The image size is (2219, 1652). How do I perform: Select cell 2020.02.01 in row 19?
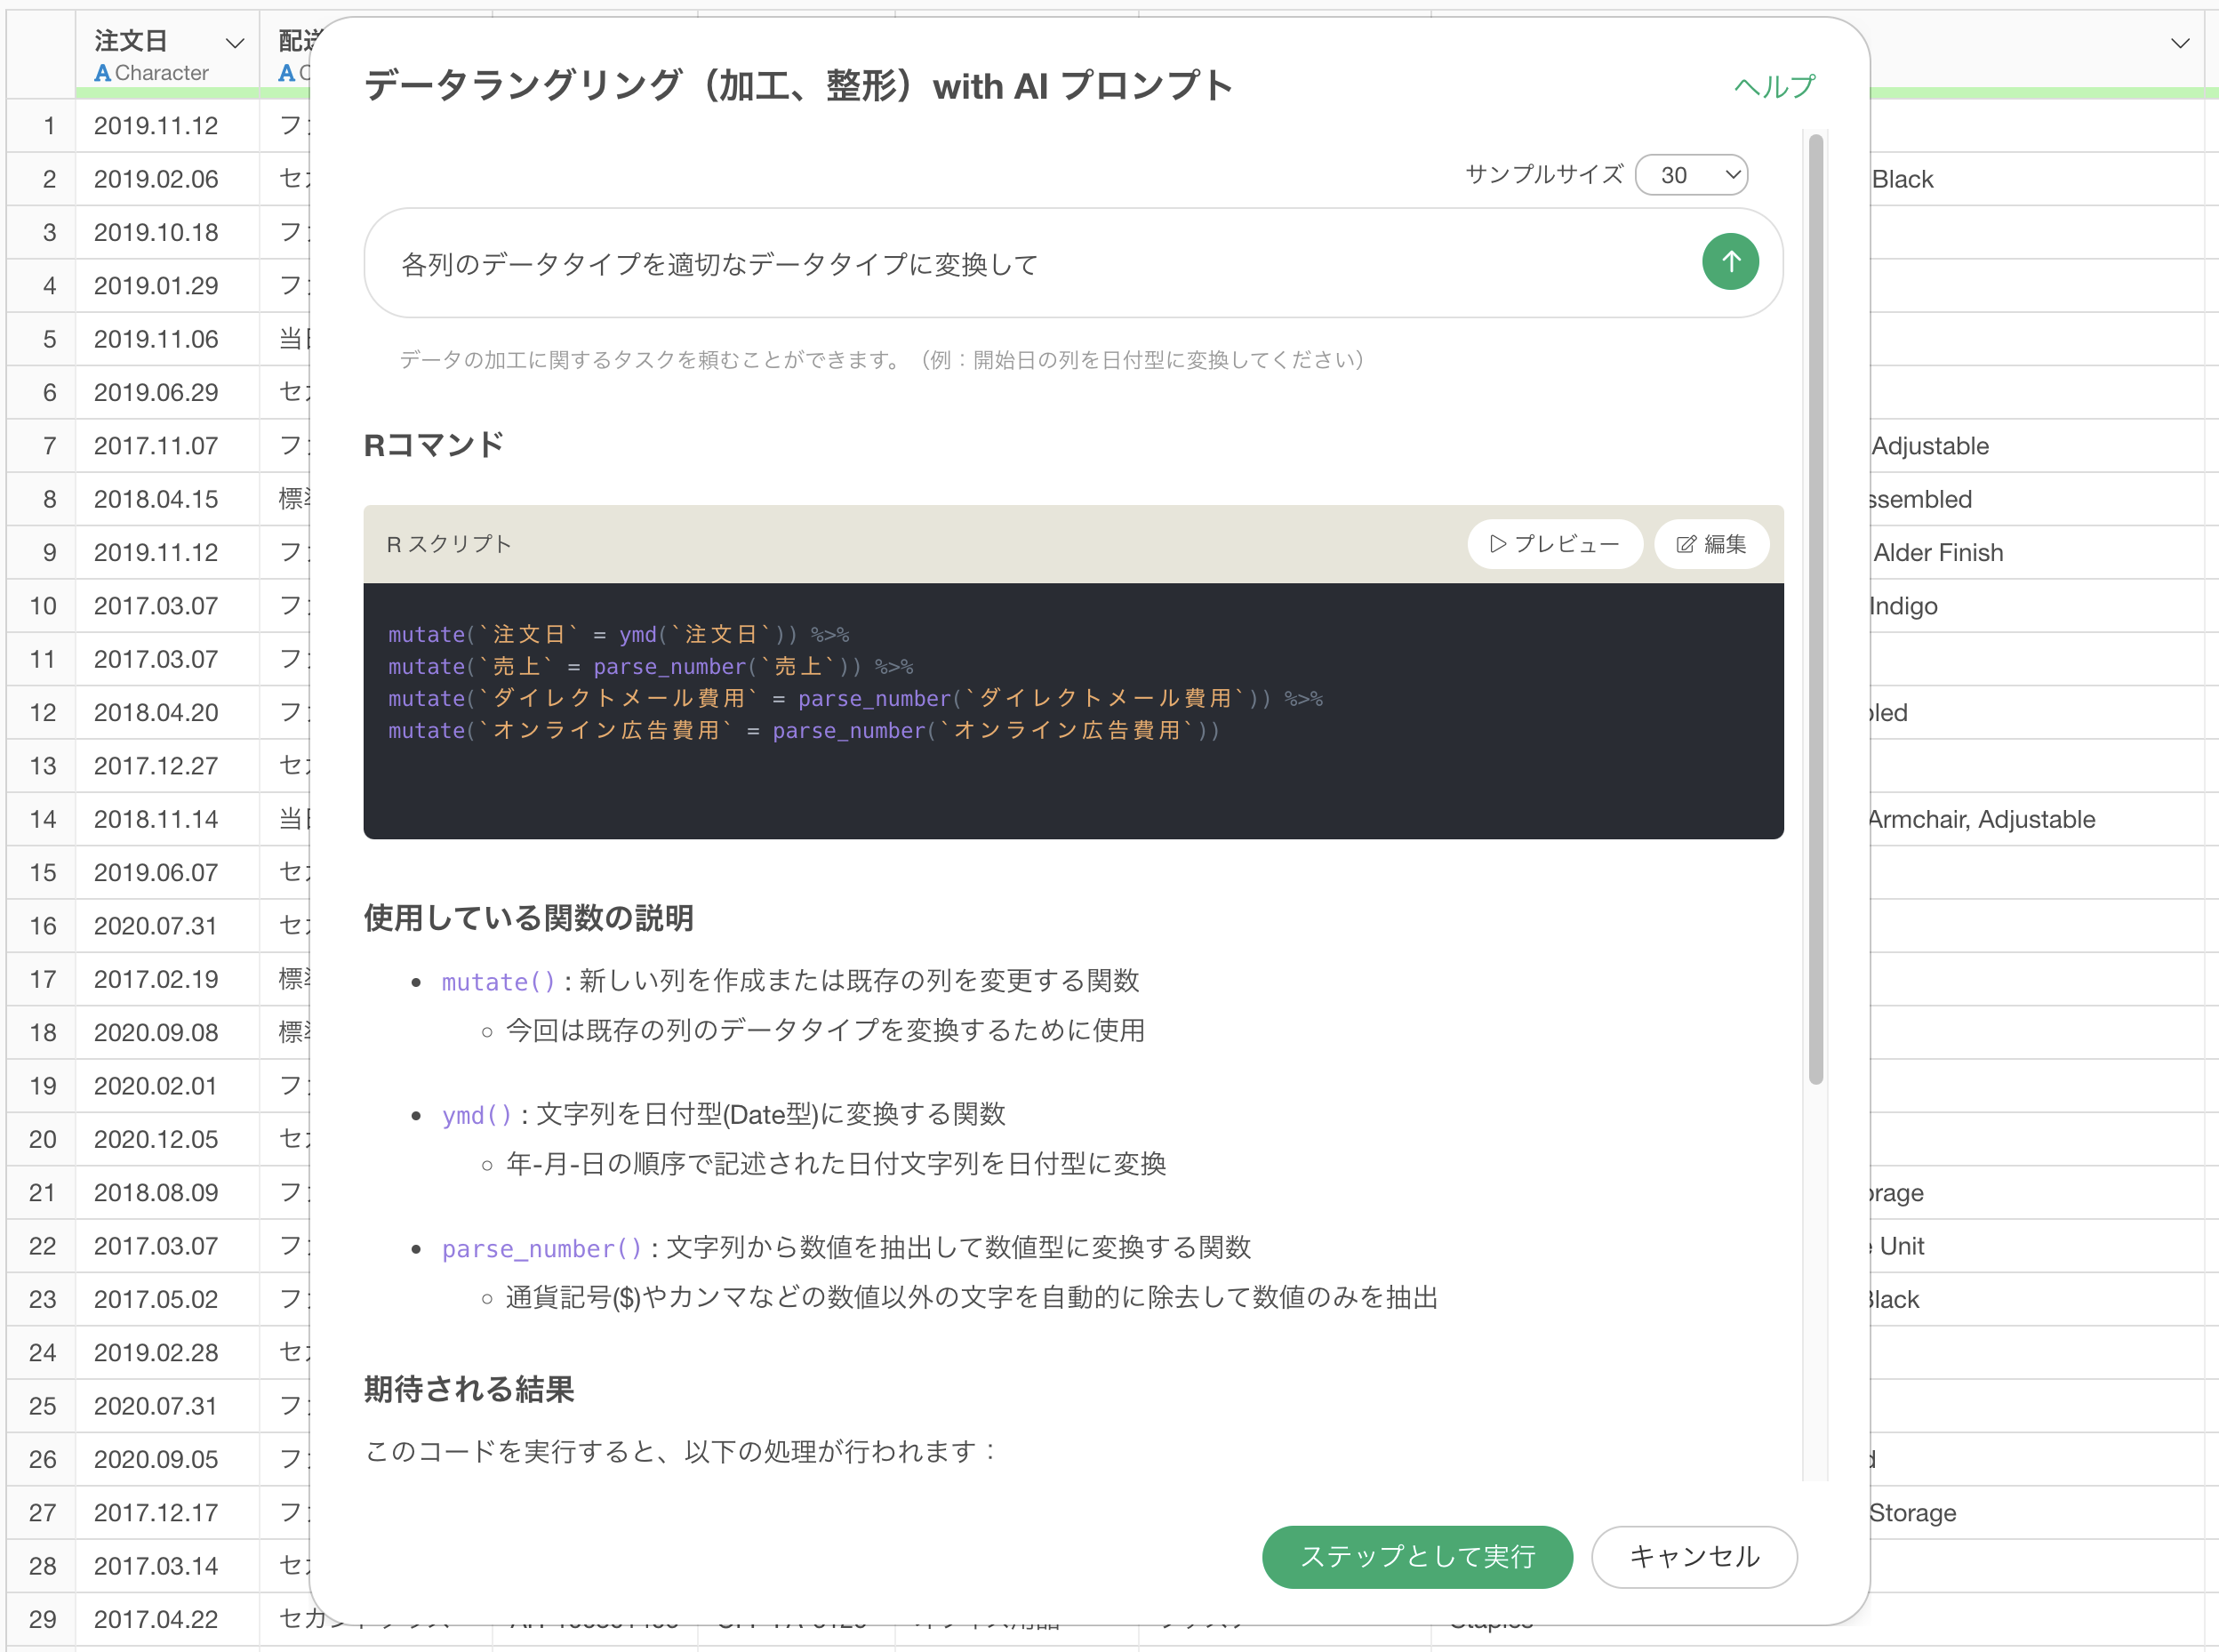[167, 1086]
